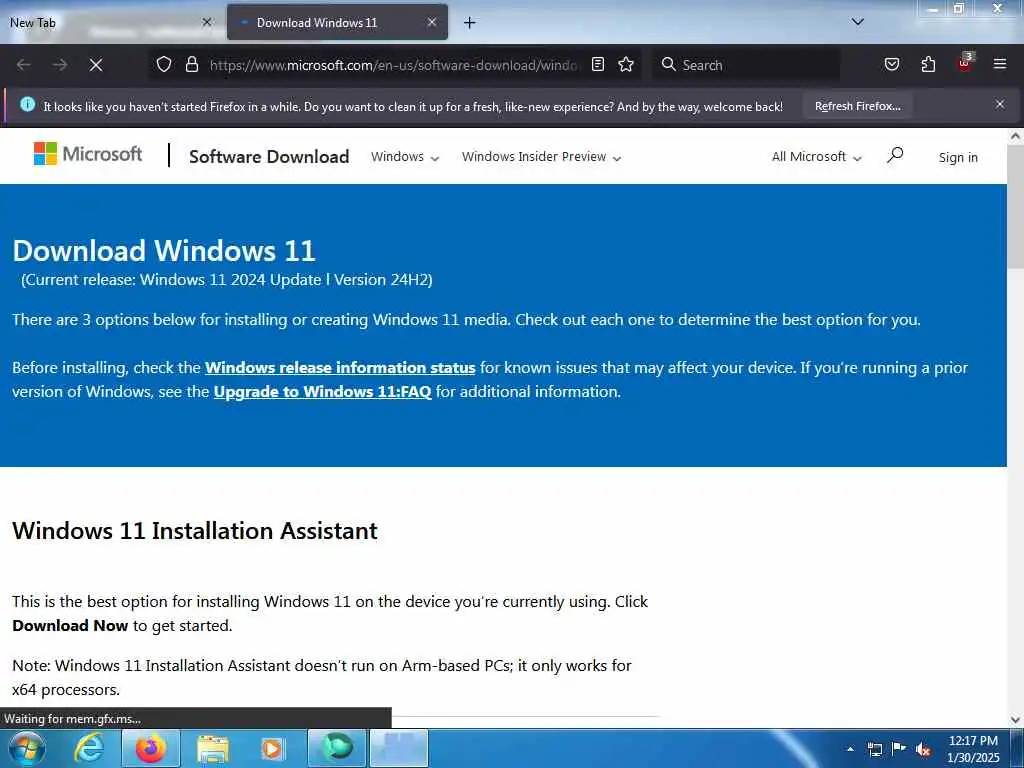Open the Pocket save icon
The image size is (1024, 768).
pyautogui.click(x=891, y=65)
